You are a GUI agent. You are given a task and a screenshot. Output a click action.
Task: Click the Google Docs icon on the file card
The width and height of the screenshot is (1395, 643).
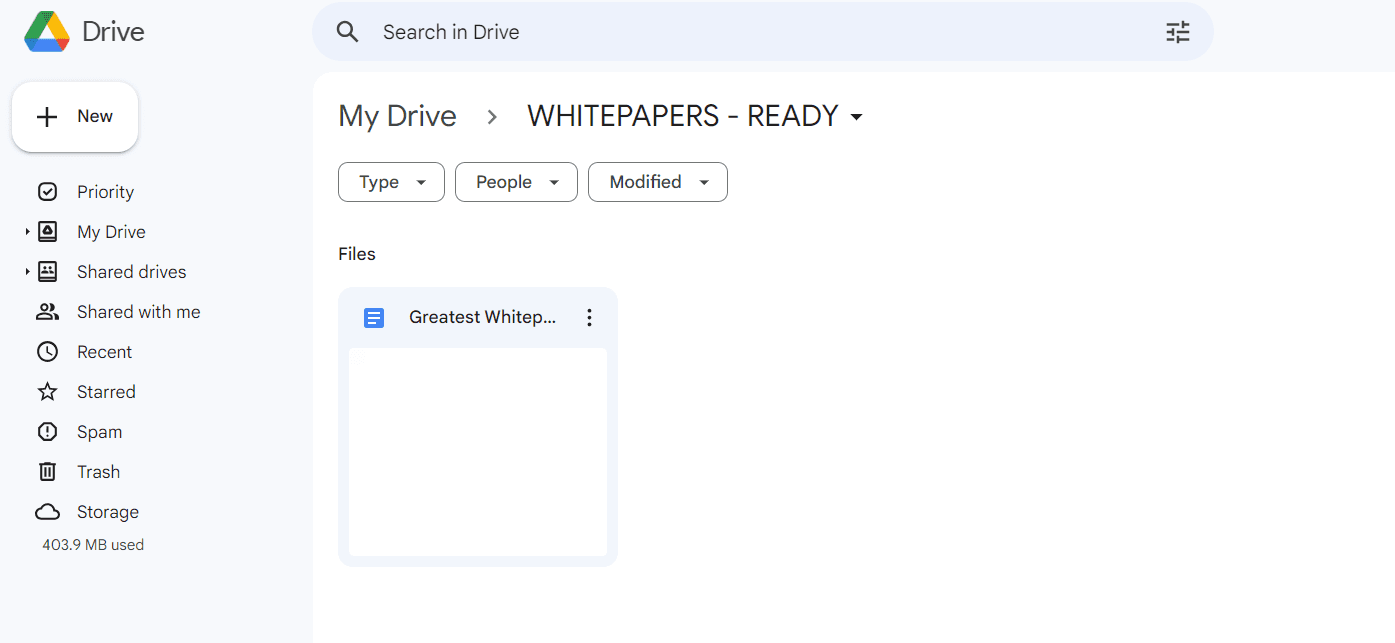[x=373, y=317]
